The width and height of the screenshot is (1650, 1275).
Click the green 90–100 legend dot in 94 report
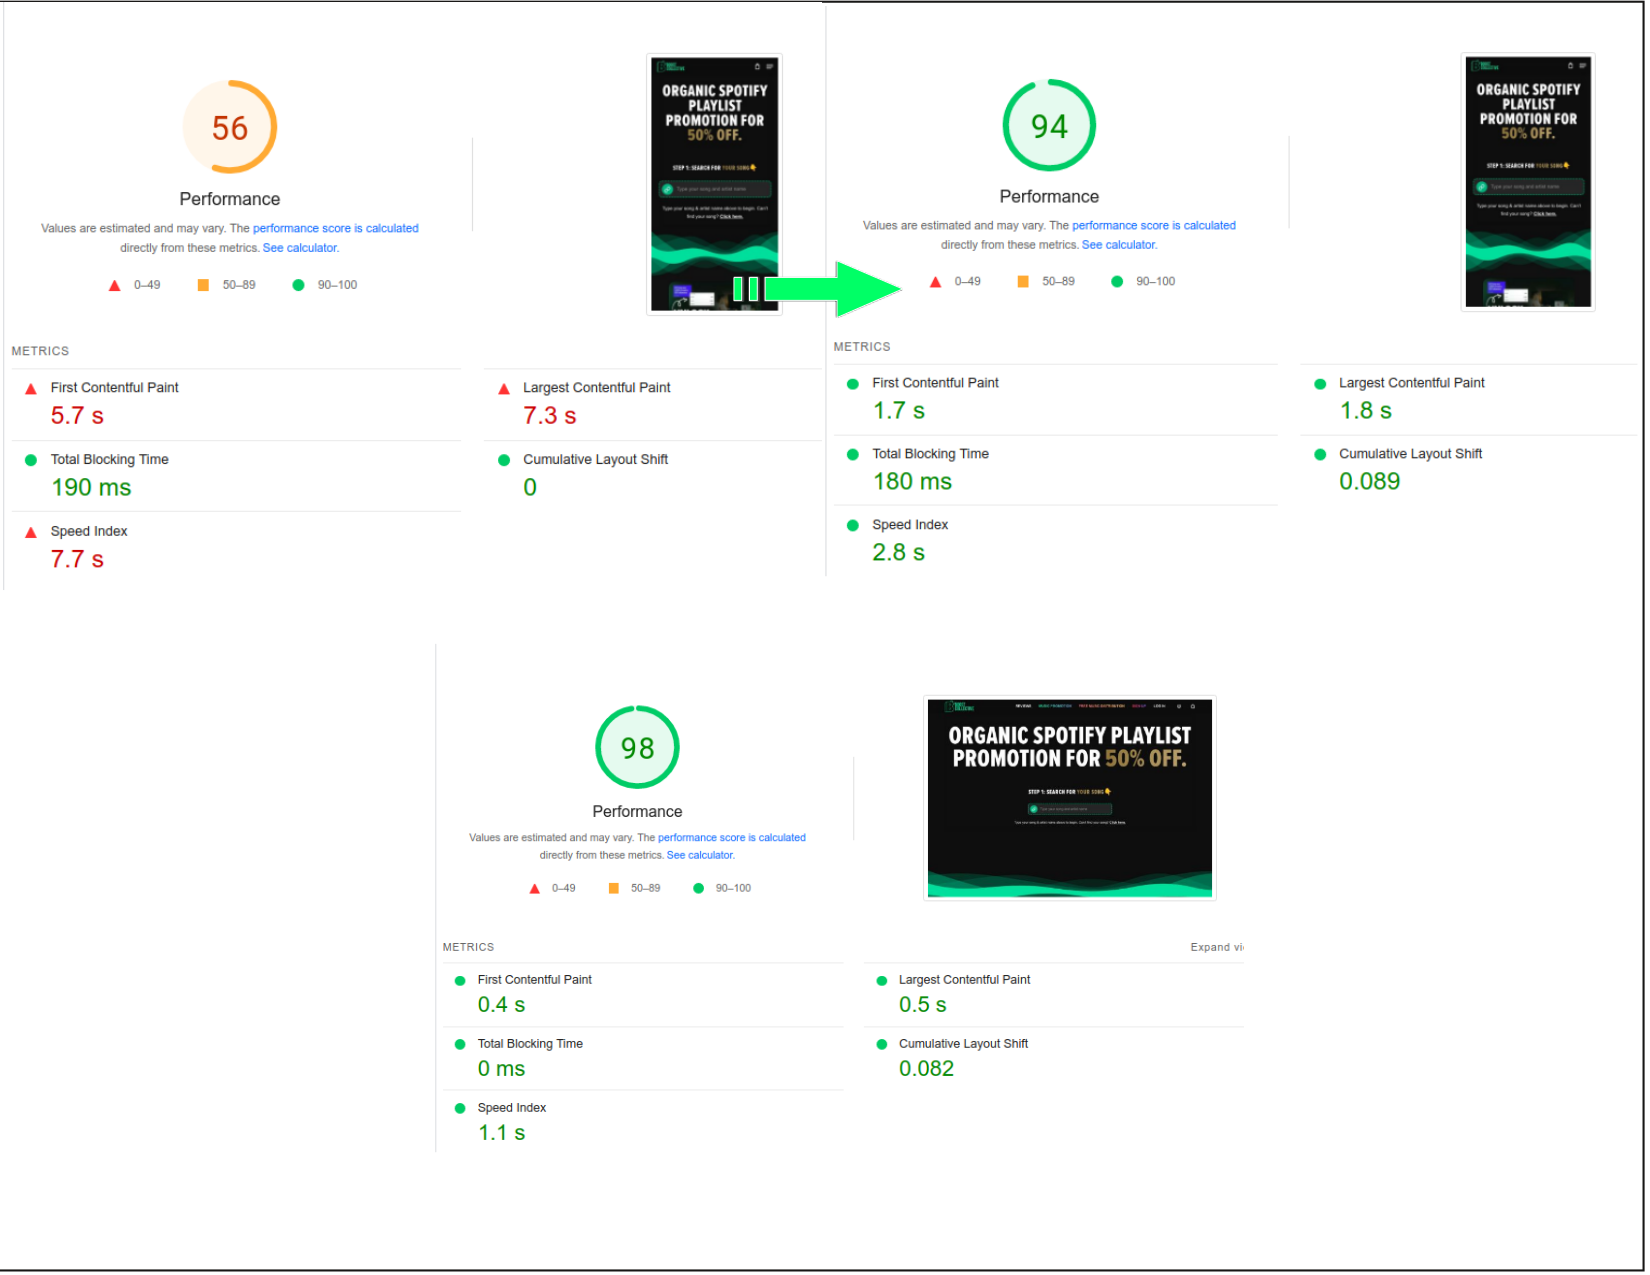pos(1117,282)
